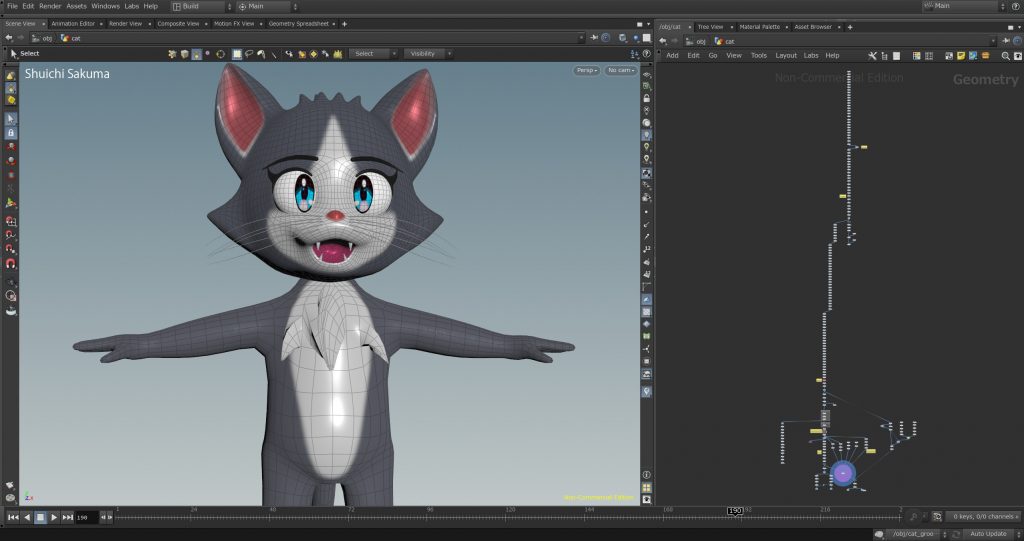
Task: Open the Persp viewport dropdown
Action: click(x=587, y=71)
